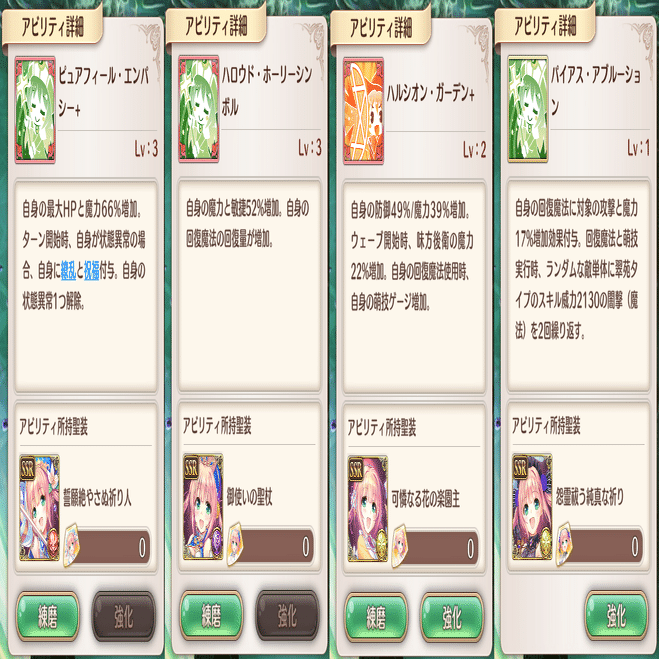Open the 可憐なる花の楽園主 SSR card thumbnail
Viewport: 659px width, 659px height.
coord(368,509)
